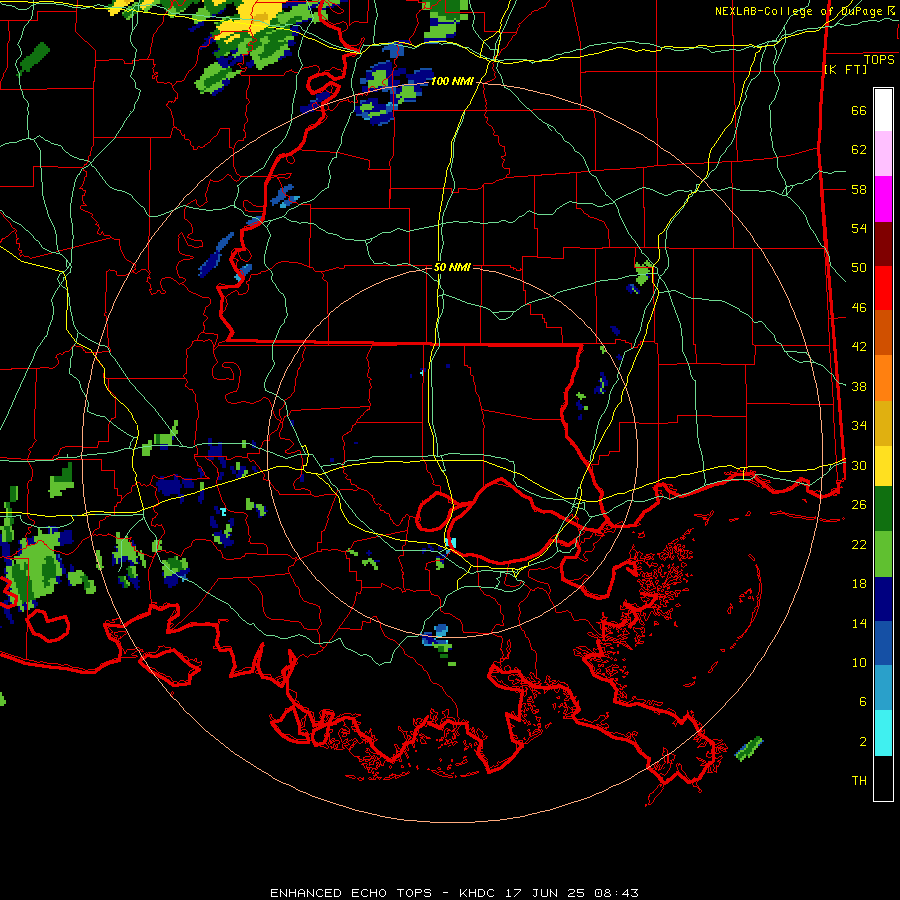900x900 pixels.
Task: Click the 'TH' legend label
Action: pos(859,781)
